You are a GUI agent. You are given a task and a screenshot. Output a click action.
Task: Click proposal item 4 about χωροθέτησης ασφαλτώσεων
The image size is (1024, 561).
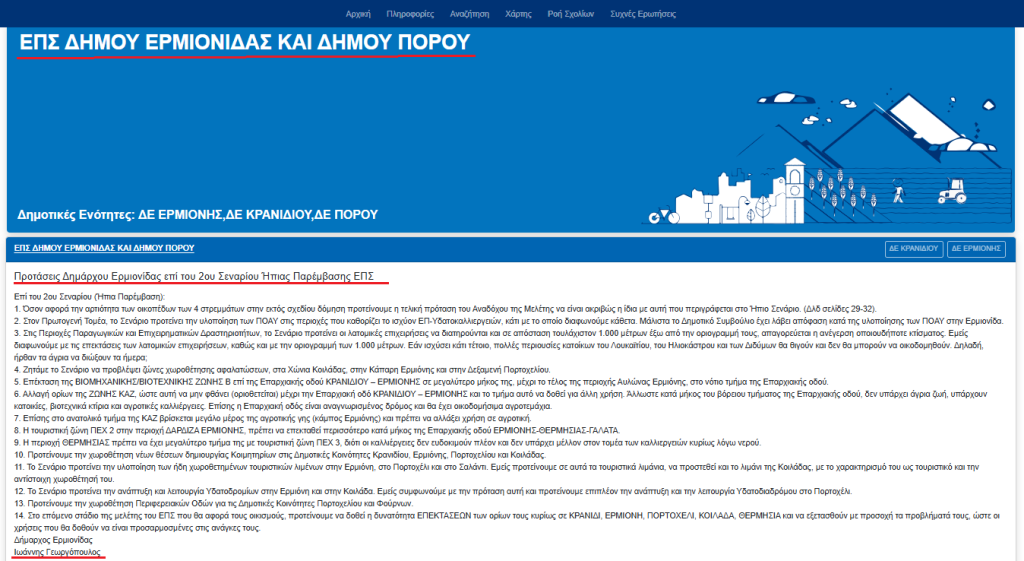pyautogui.click(x=282, y=370)
